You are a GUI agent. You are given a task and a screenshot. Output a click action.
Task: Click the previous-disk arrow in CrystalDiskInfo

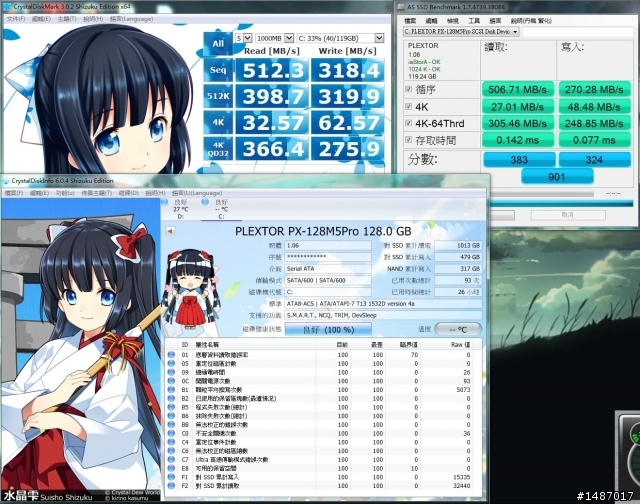pyautogui.click(x=170, y=231)
